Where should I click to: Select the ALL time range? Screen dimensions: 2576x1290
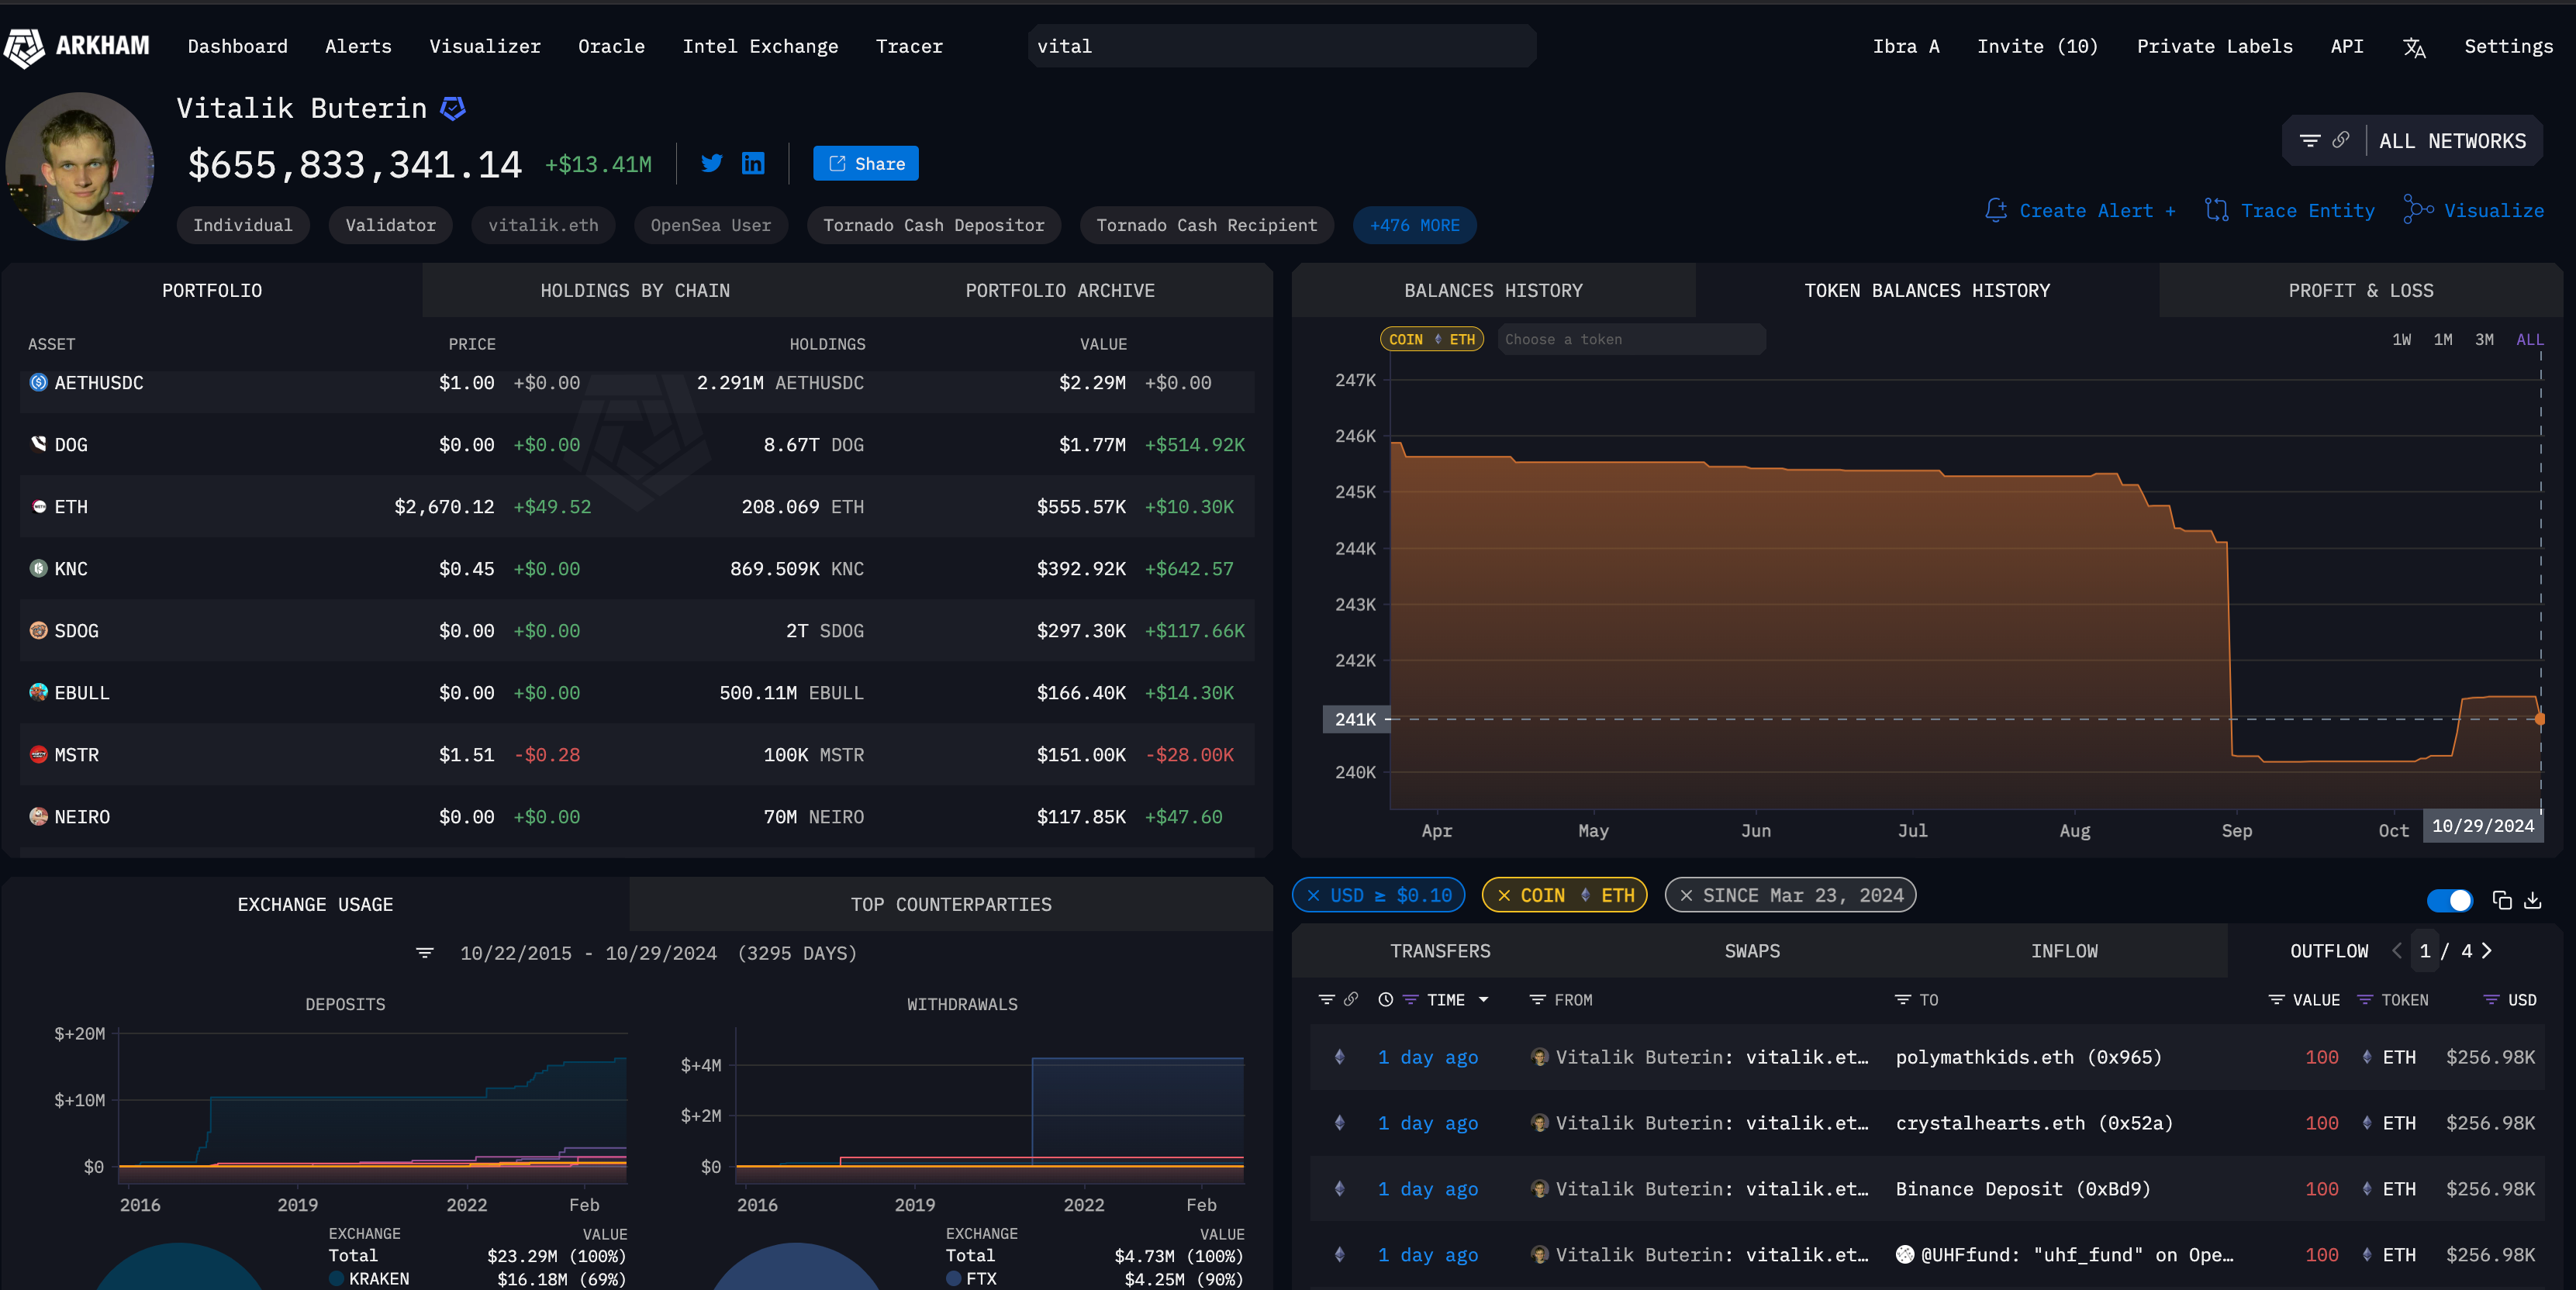point(2529,340)
